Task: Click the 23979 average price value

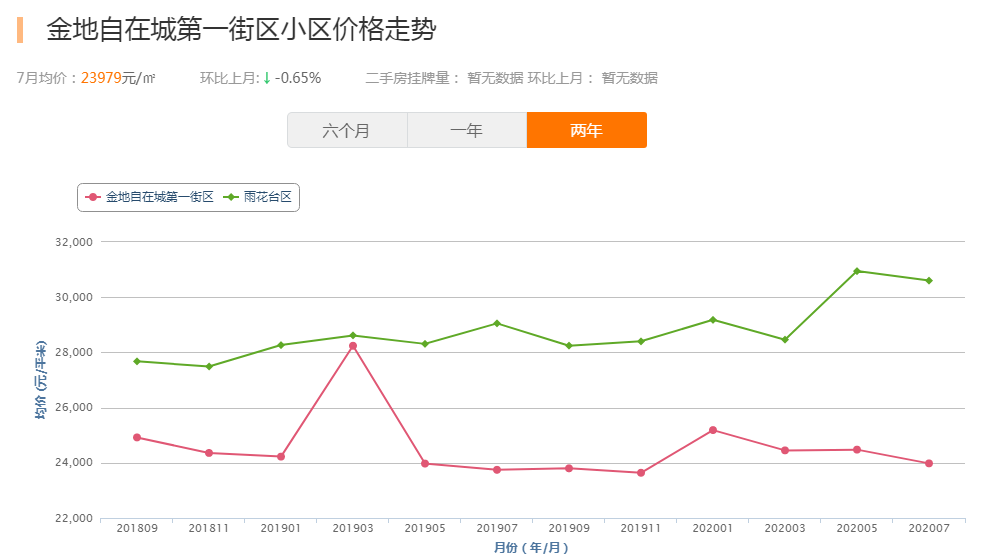Action: coord(101,78)
